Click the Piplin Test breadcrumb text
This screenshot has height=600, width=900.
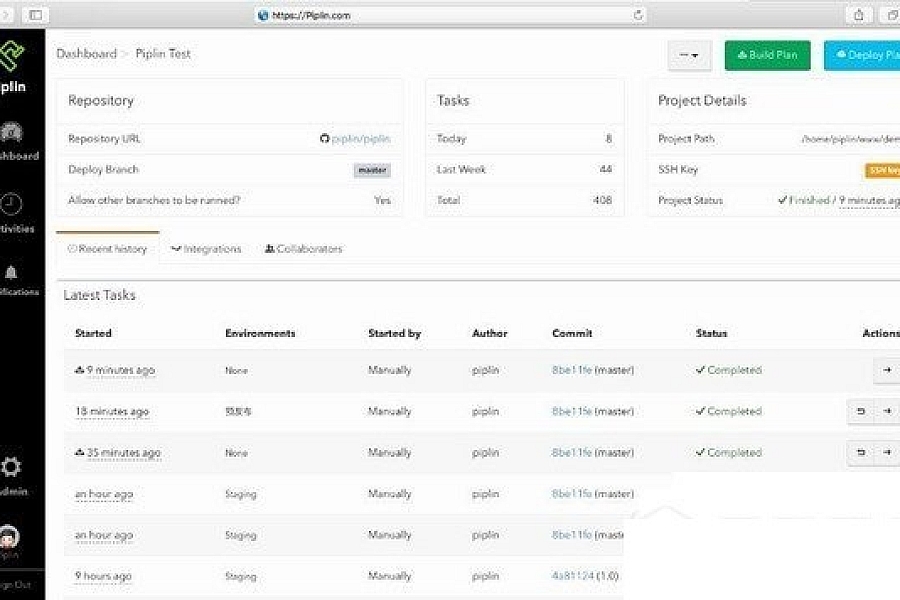(x=163, y=53)
